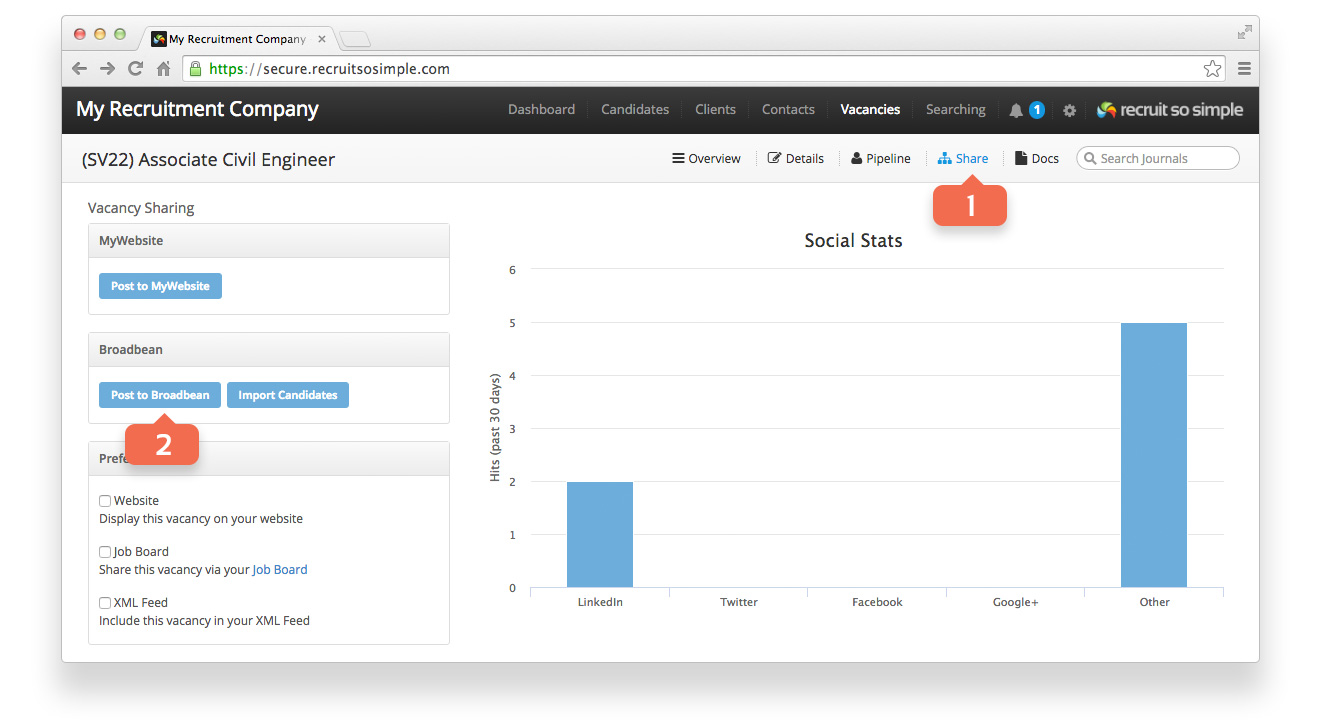Open the Docs tab
The height and width of the screenshot is (722, 1325).
pos(1037,158)
